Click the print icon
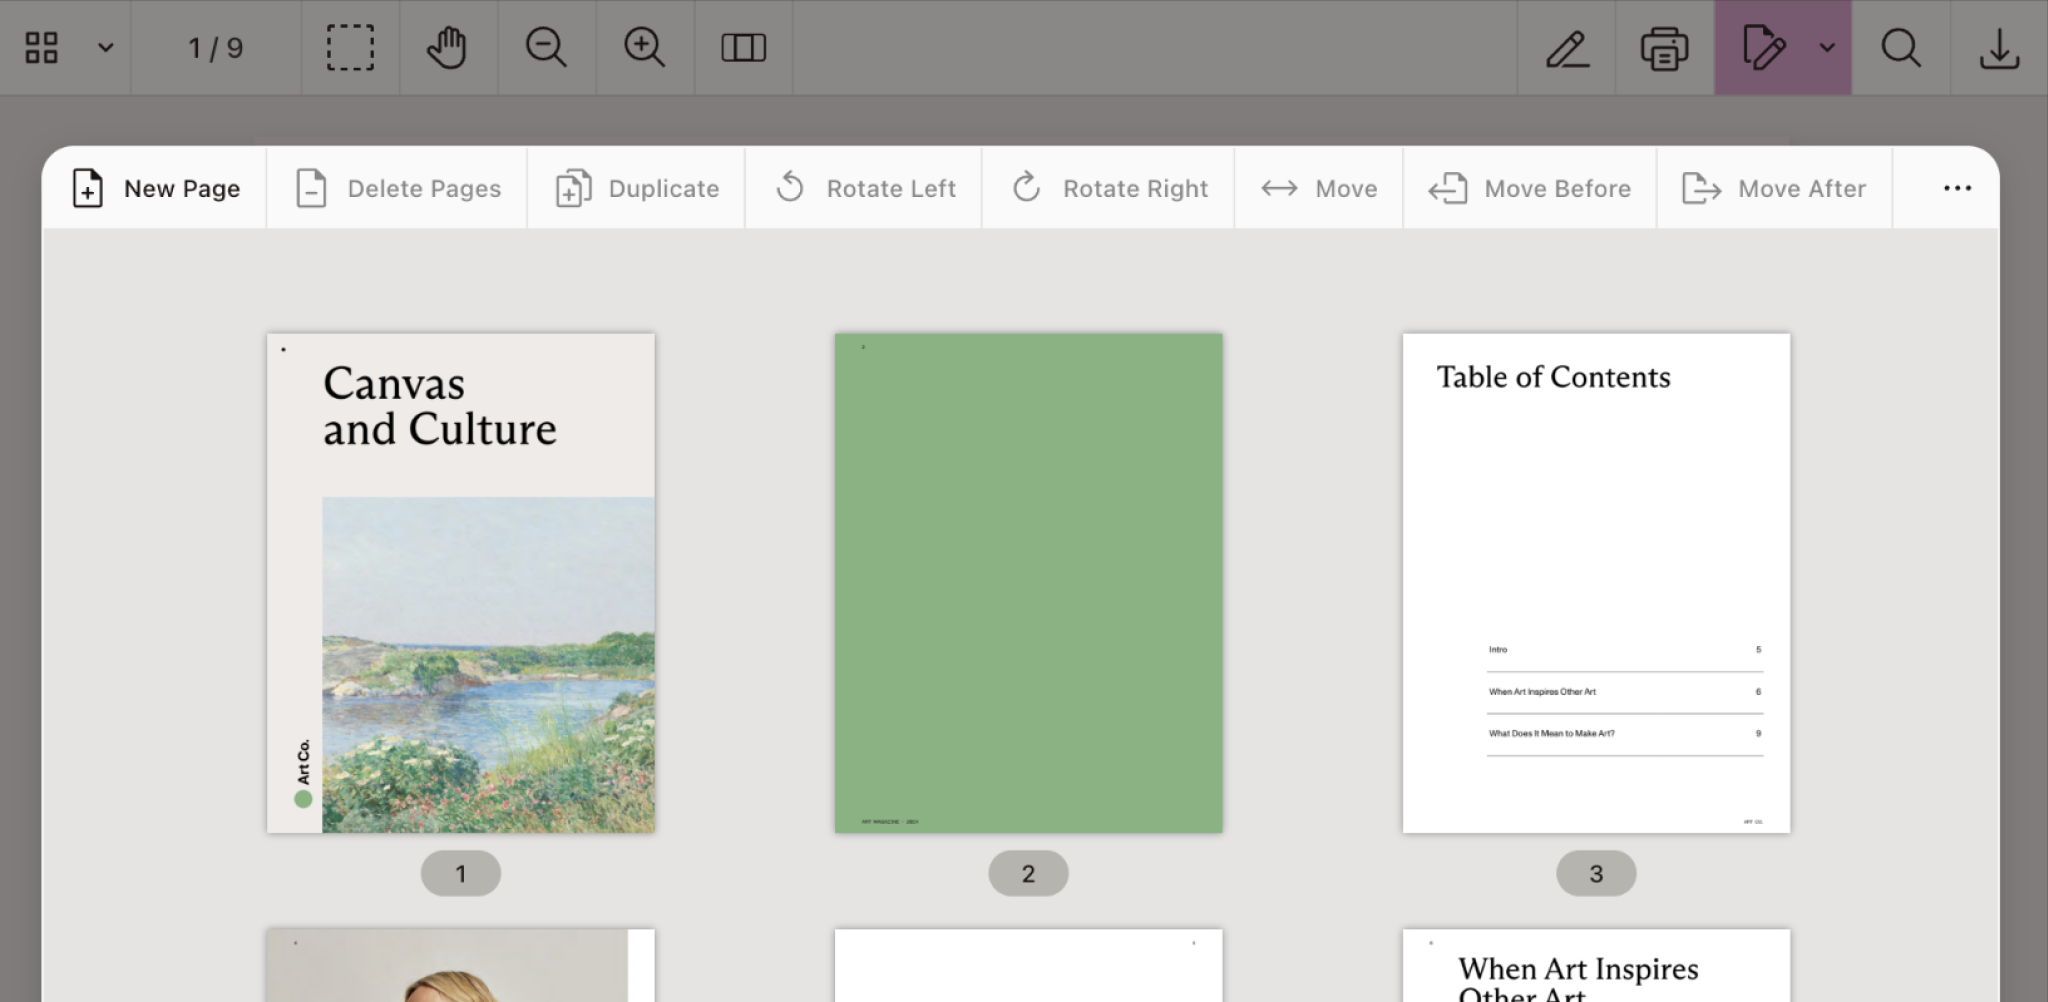Viewport: 2048px width, 1002px height. pos(1664,48)
